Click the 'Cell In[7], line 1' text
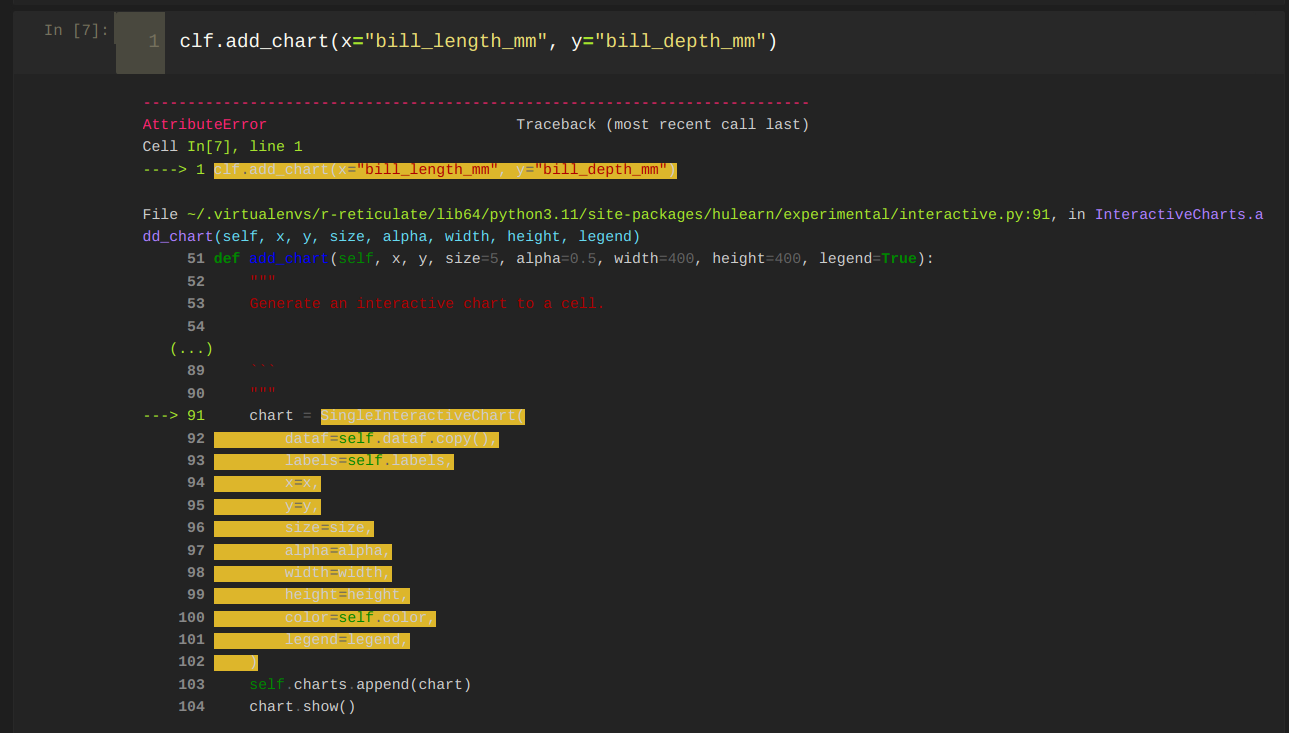Screen dimensions: 1289x733 [223, 147]
